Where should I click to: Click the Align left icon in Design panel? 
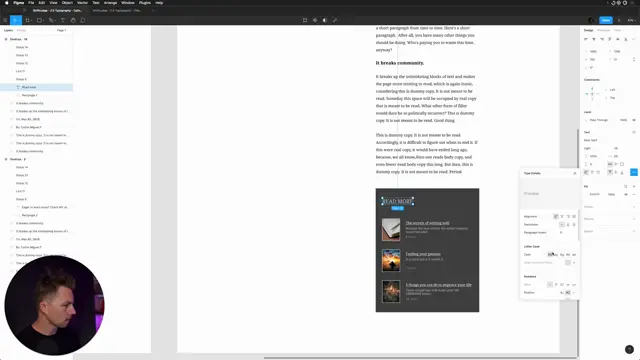586,39
